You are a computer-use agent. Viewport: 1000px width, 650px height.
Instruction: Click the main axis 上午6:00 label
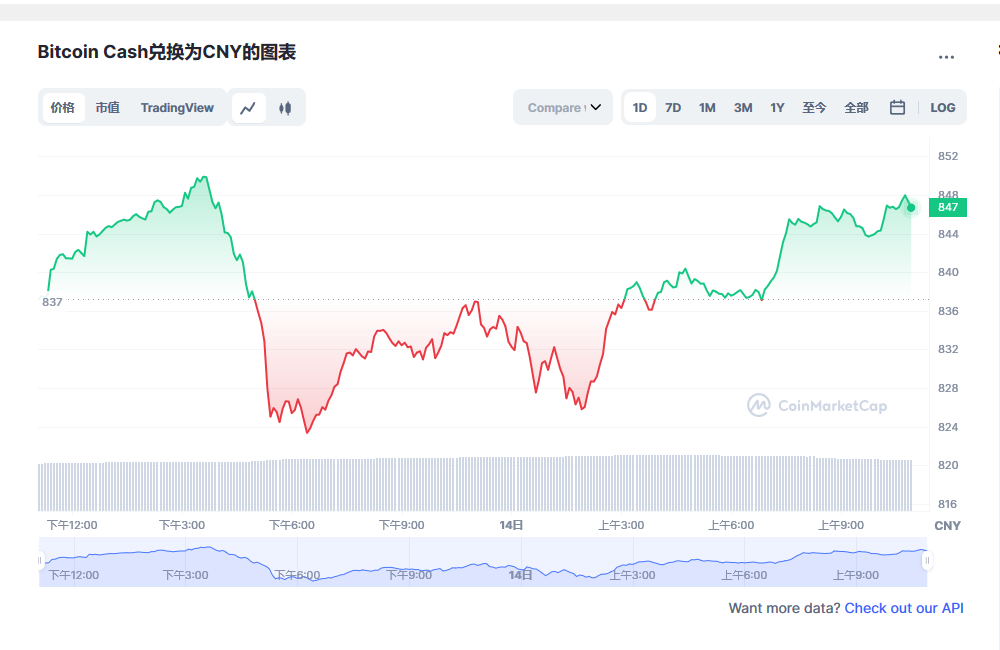coord(731,525)
